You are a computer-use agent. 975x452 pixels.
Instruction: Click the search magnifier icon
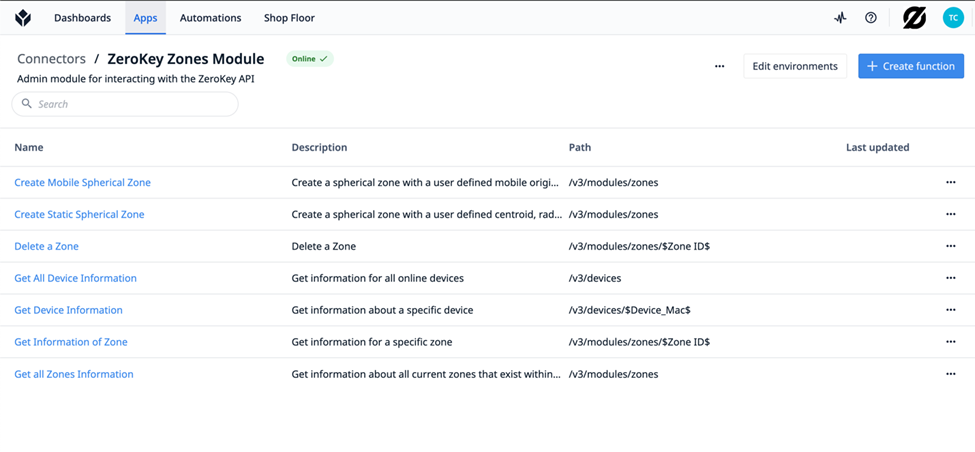(x=27, y=104)
